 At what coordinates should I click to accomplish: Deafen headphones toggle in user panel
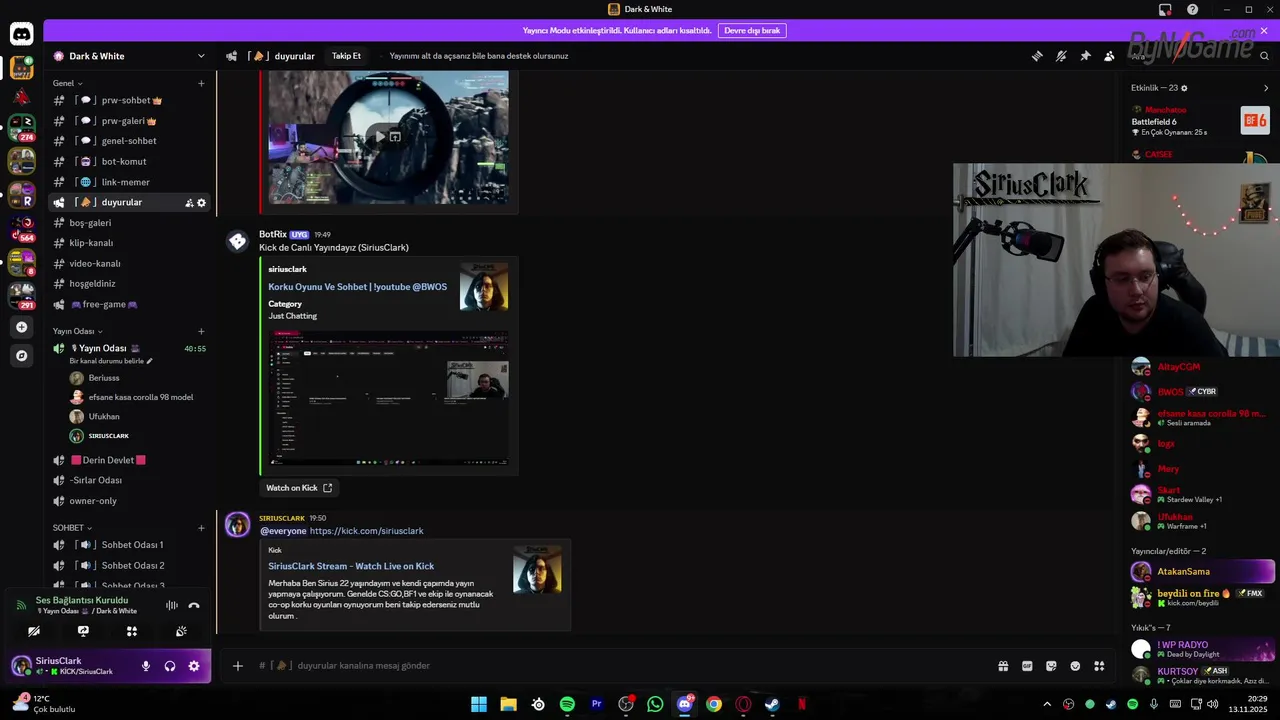click(170, 666)
